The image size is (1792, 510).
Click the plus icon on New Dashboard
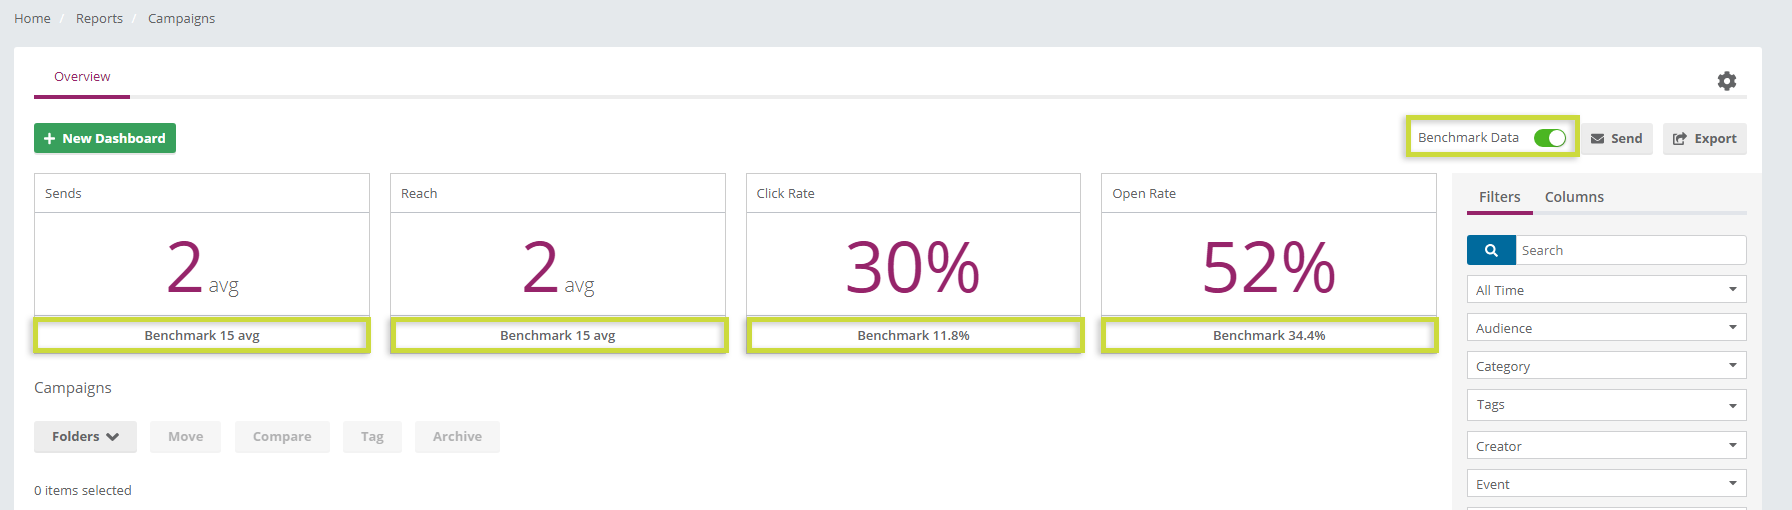click(49, 138)
